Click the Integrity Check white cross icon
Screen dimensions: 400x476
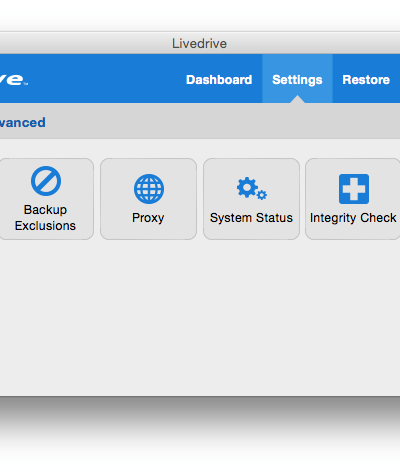coord(354,189)
